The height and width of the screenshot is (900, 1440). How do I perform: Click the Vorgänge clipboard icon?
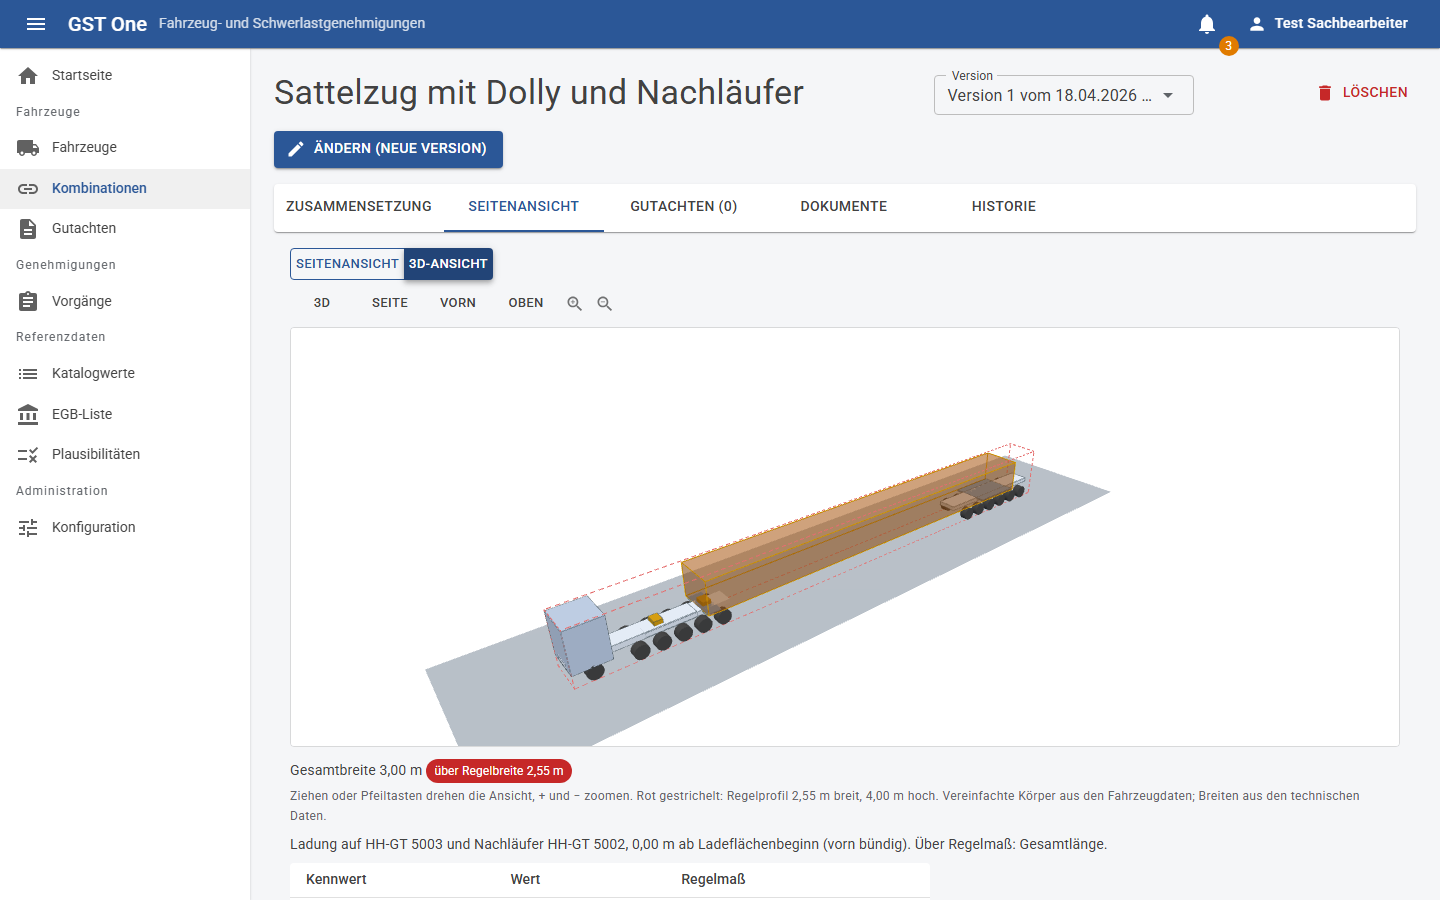[x=28, y=301]
